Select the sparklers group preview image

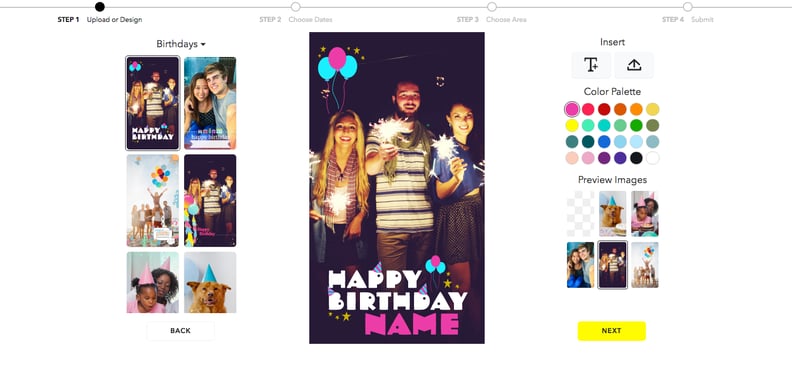[x=613, y=265]
